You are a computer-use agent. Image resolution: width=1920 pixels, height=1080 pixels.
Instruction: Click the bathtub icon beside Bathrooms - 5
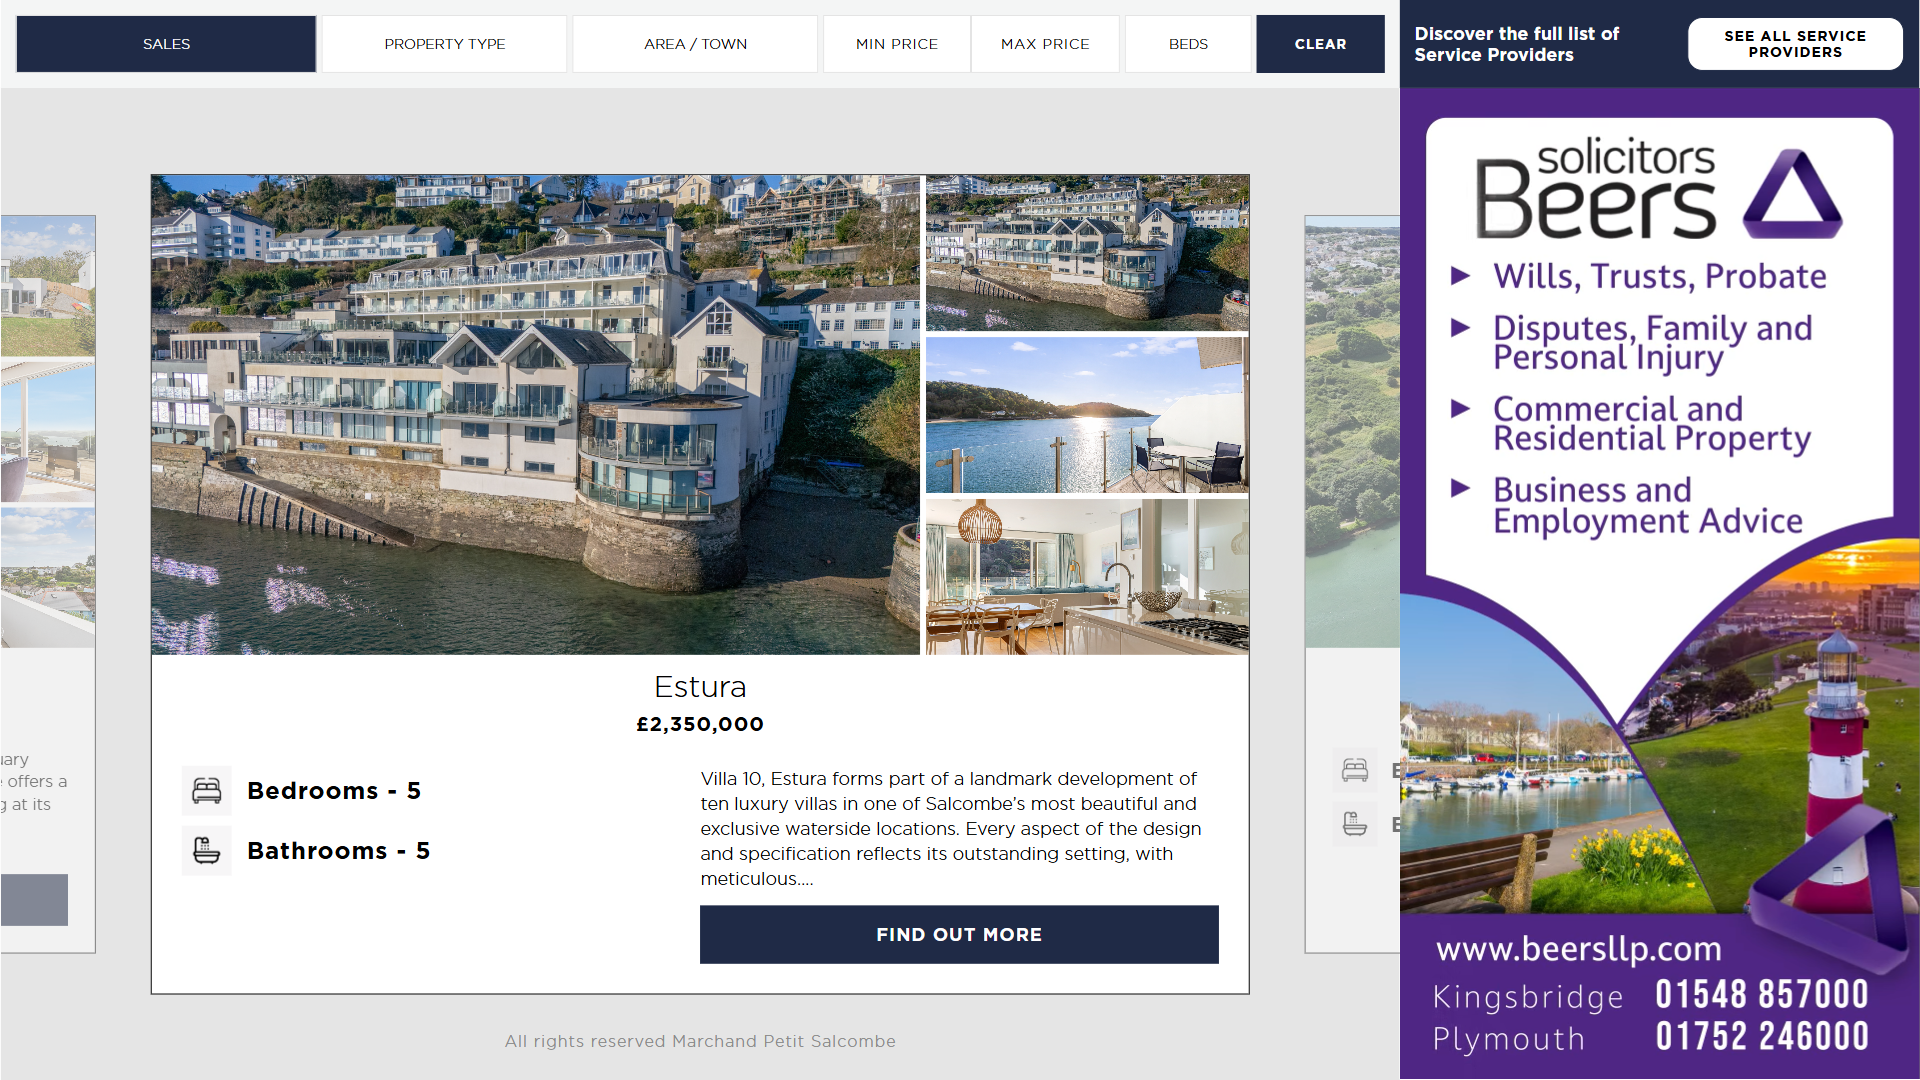click(x=207, y=851)
